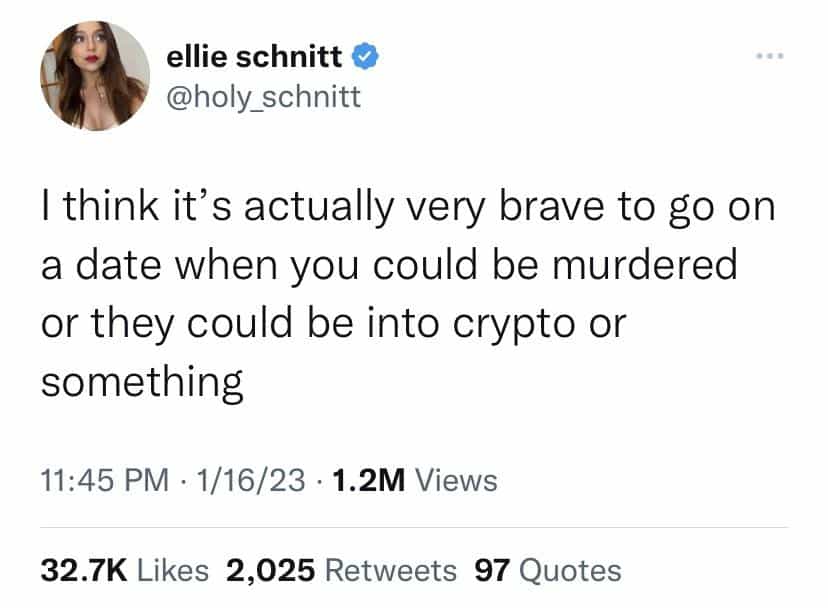Click the 32.7K like count number
The width and height of the screenshot is (828, 608).
pos(84,571)
